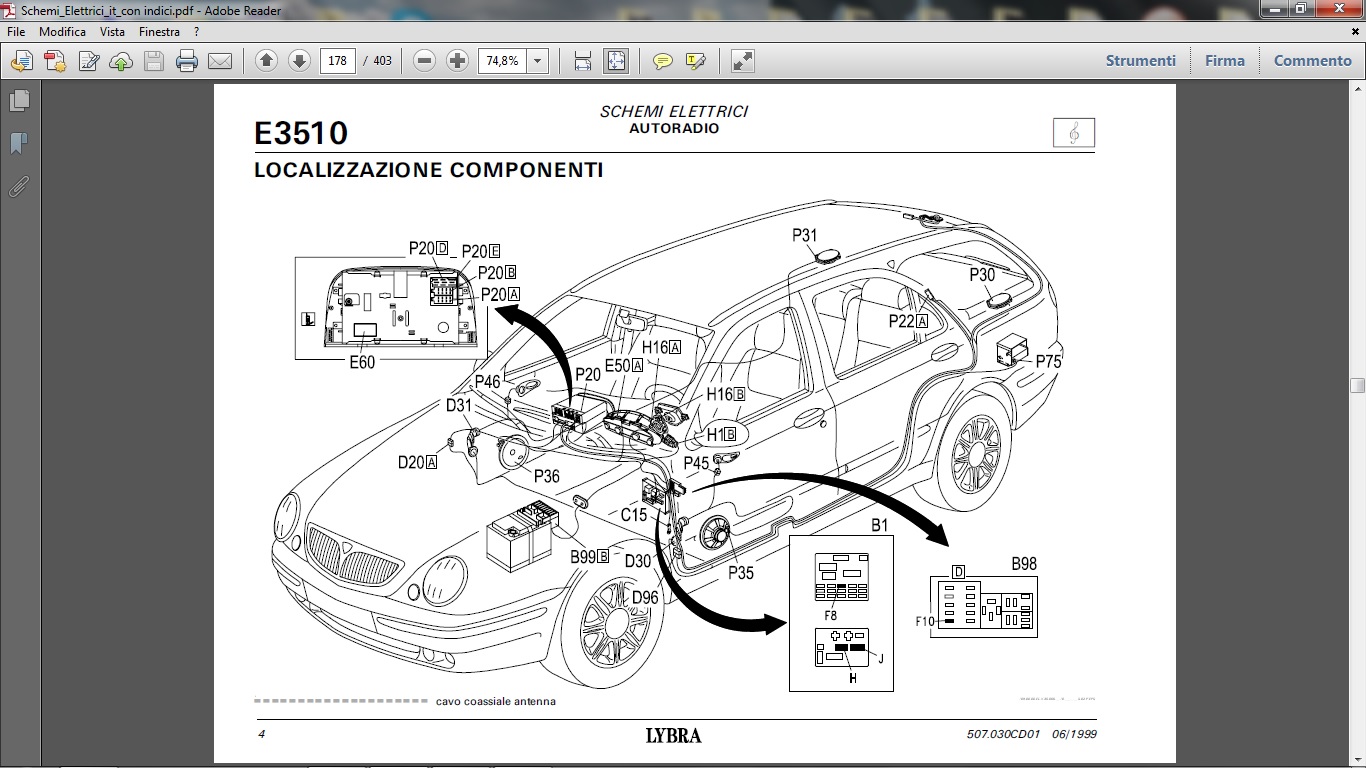Viewport: 1366px width, 768px height.
Task: Click the Save floppy disk icon
Action: pyautogui.click(x=154, y=61)
